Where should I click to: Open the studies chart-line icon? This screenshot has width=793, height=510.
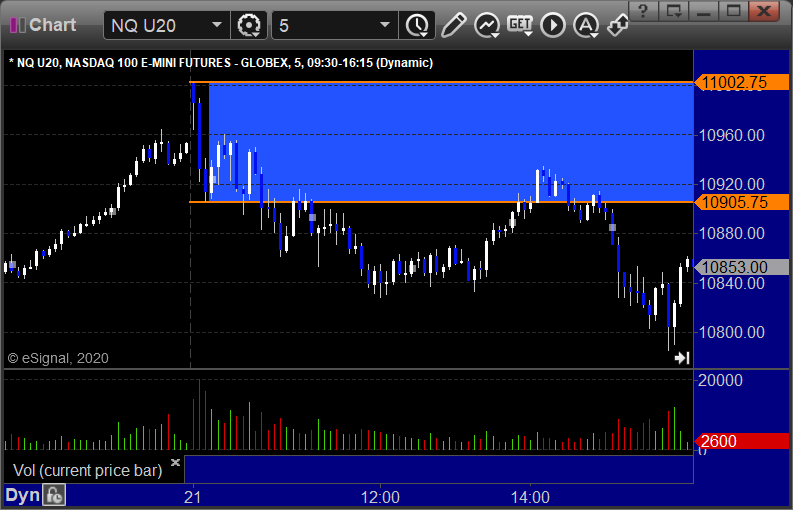tap(487, 25)
